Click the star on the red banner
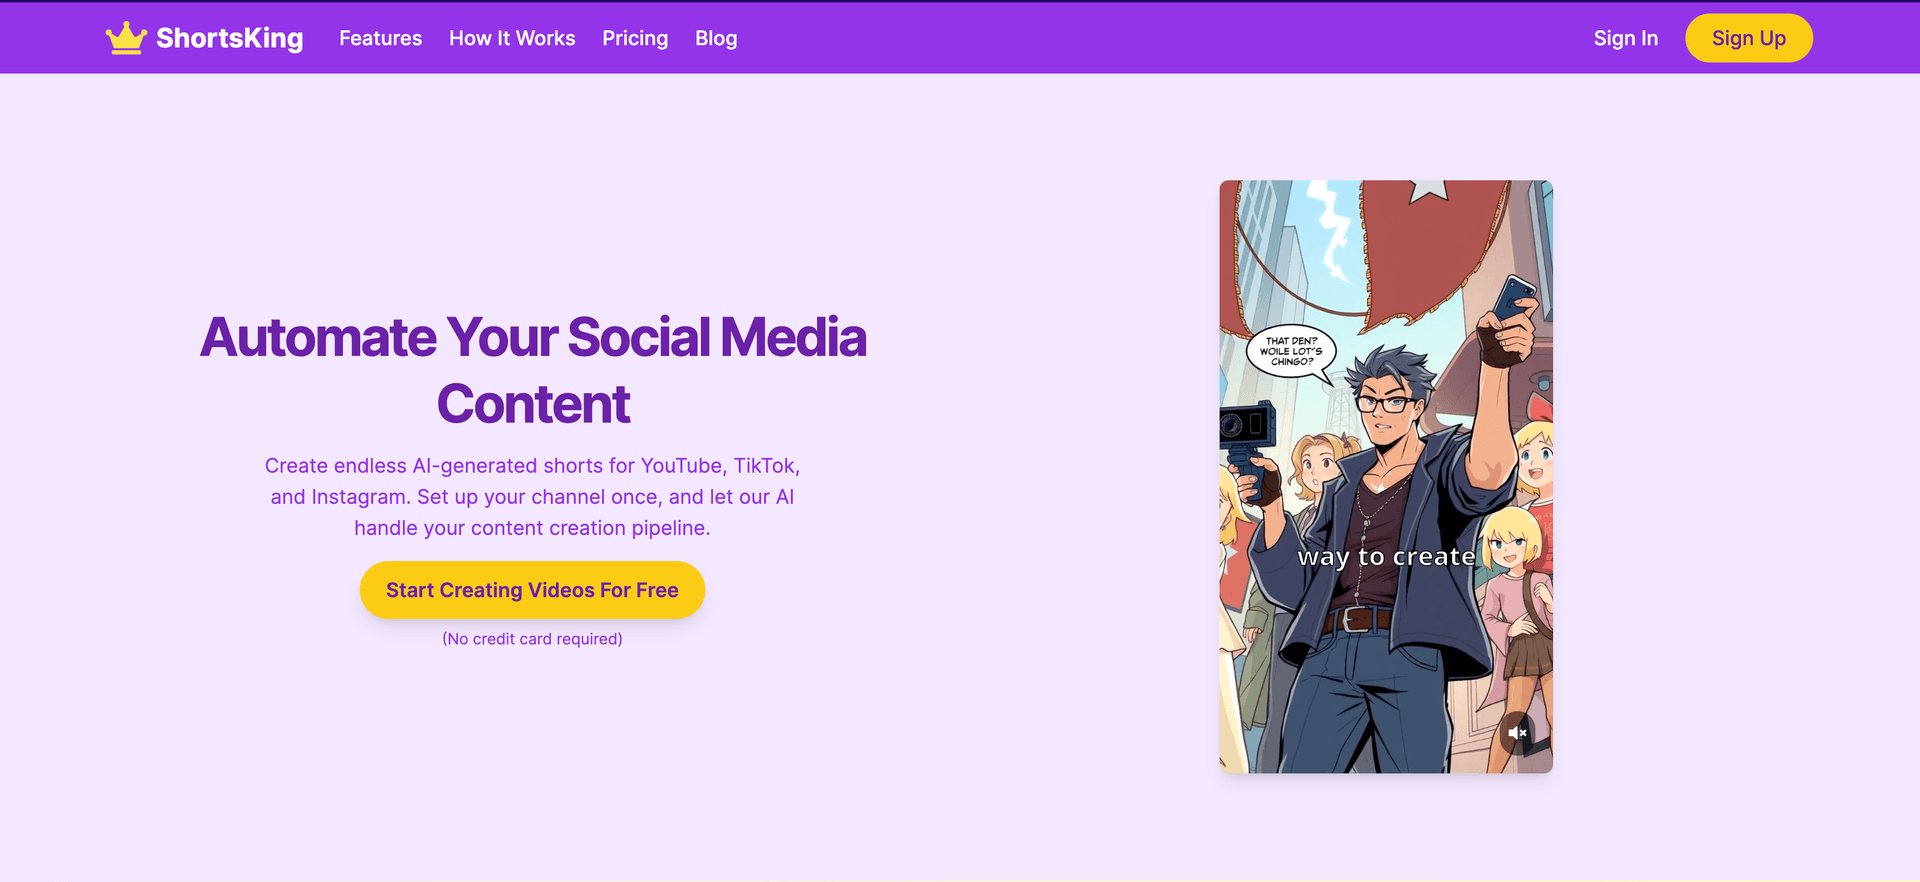Image resolution: width=1920 pixels, height=882 pixels. point(1428,190)
